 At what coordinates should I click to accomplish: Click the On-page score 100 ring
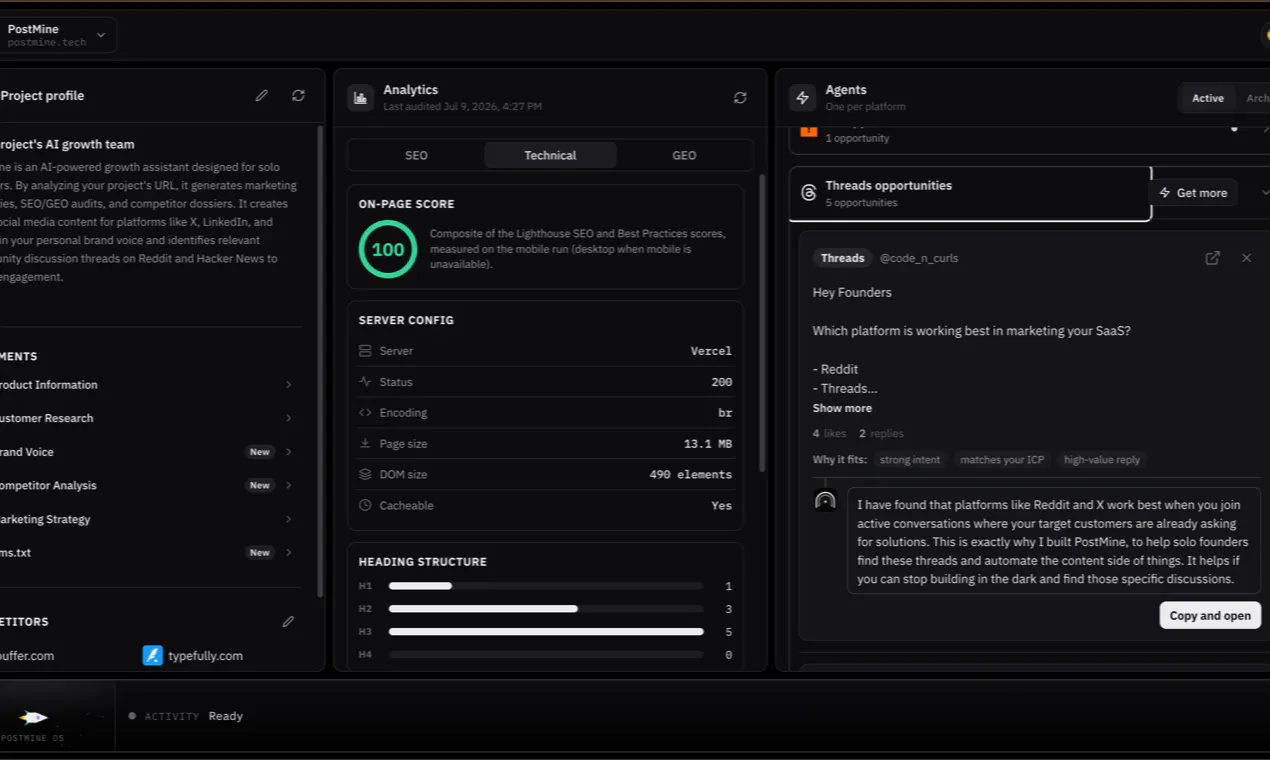tap(388, 249)
